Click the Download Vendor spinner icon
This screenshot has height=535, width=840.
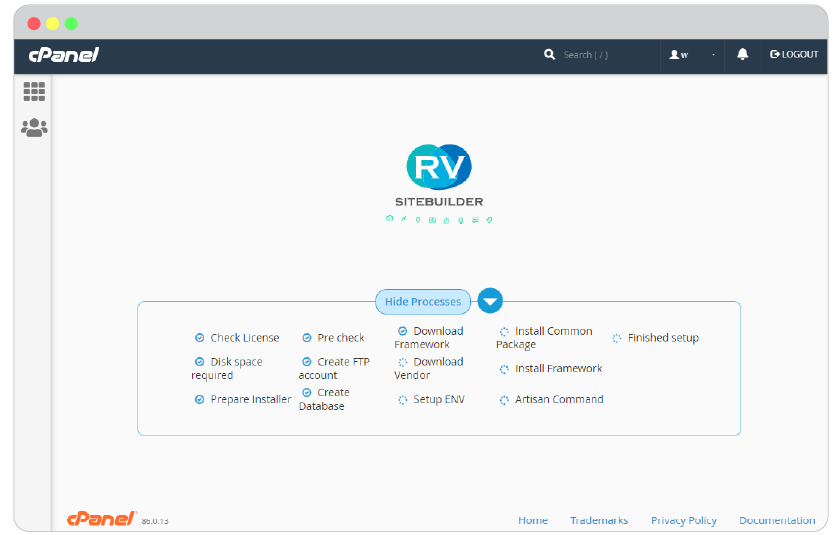403,362
